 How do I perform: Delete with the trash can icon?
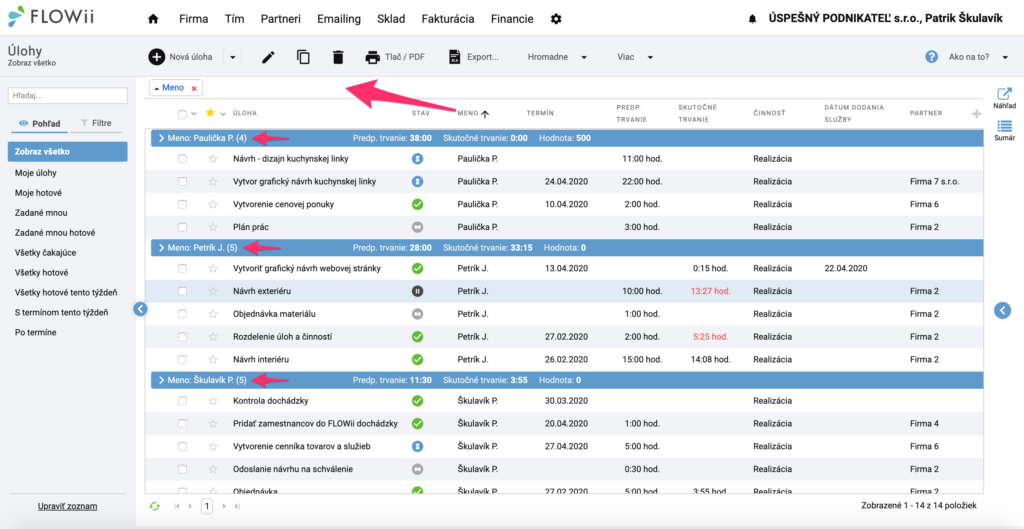coord(338,57)
